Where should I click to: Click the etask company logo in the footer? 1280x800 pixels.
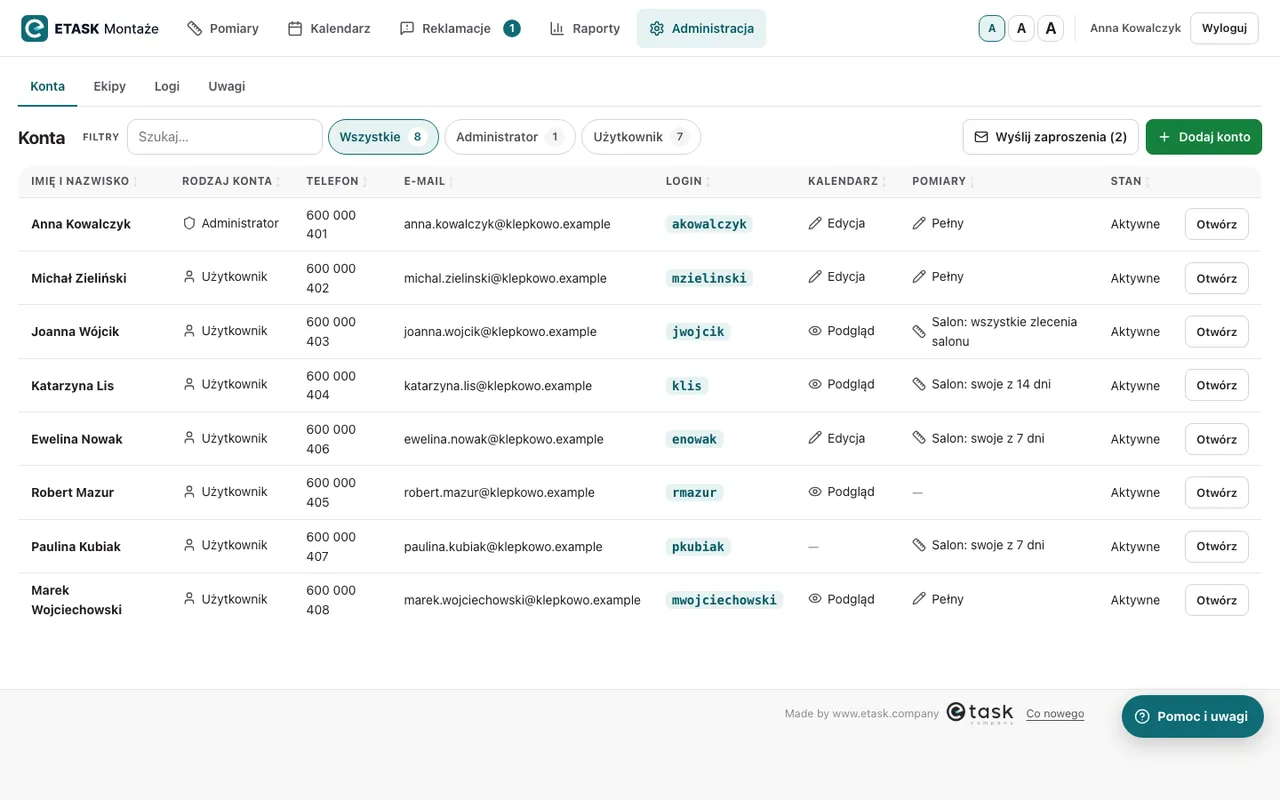point(980,712)
